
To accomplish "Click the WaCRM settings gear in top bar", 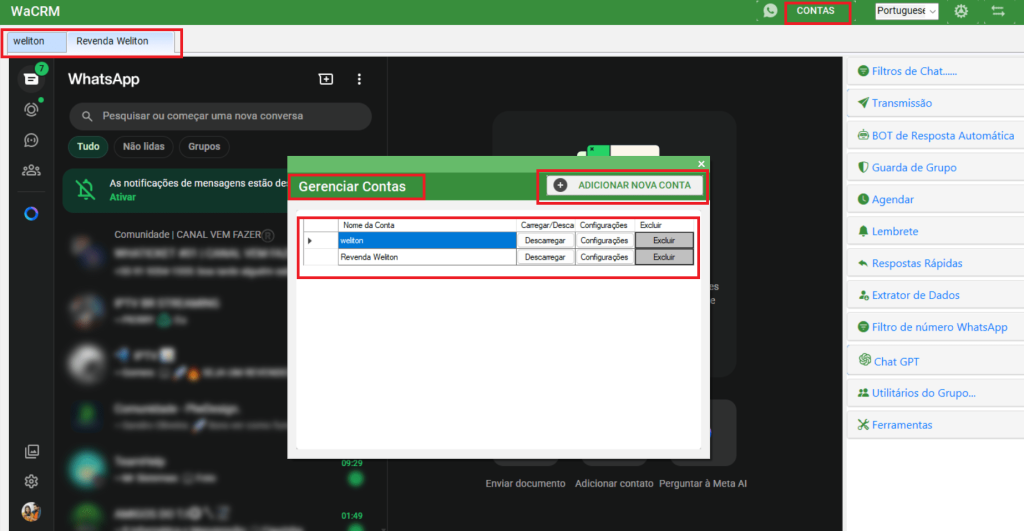I will pyautogui.click(x=961, y=11).
